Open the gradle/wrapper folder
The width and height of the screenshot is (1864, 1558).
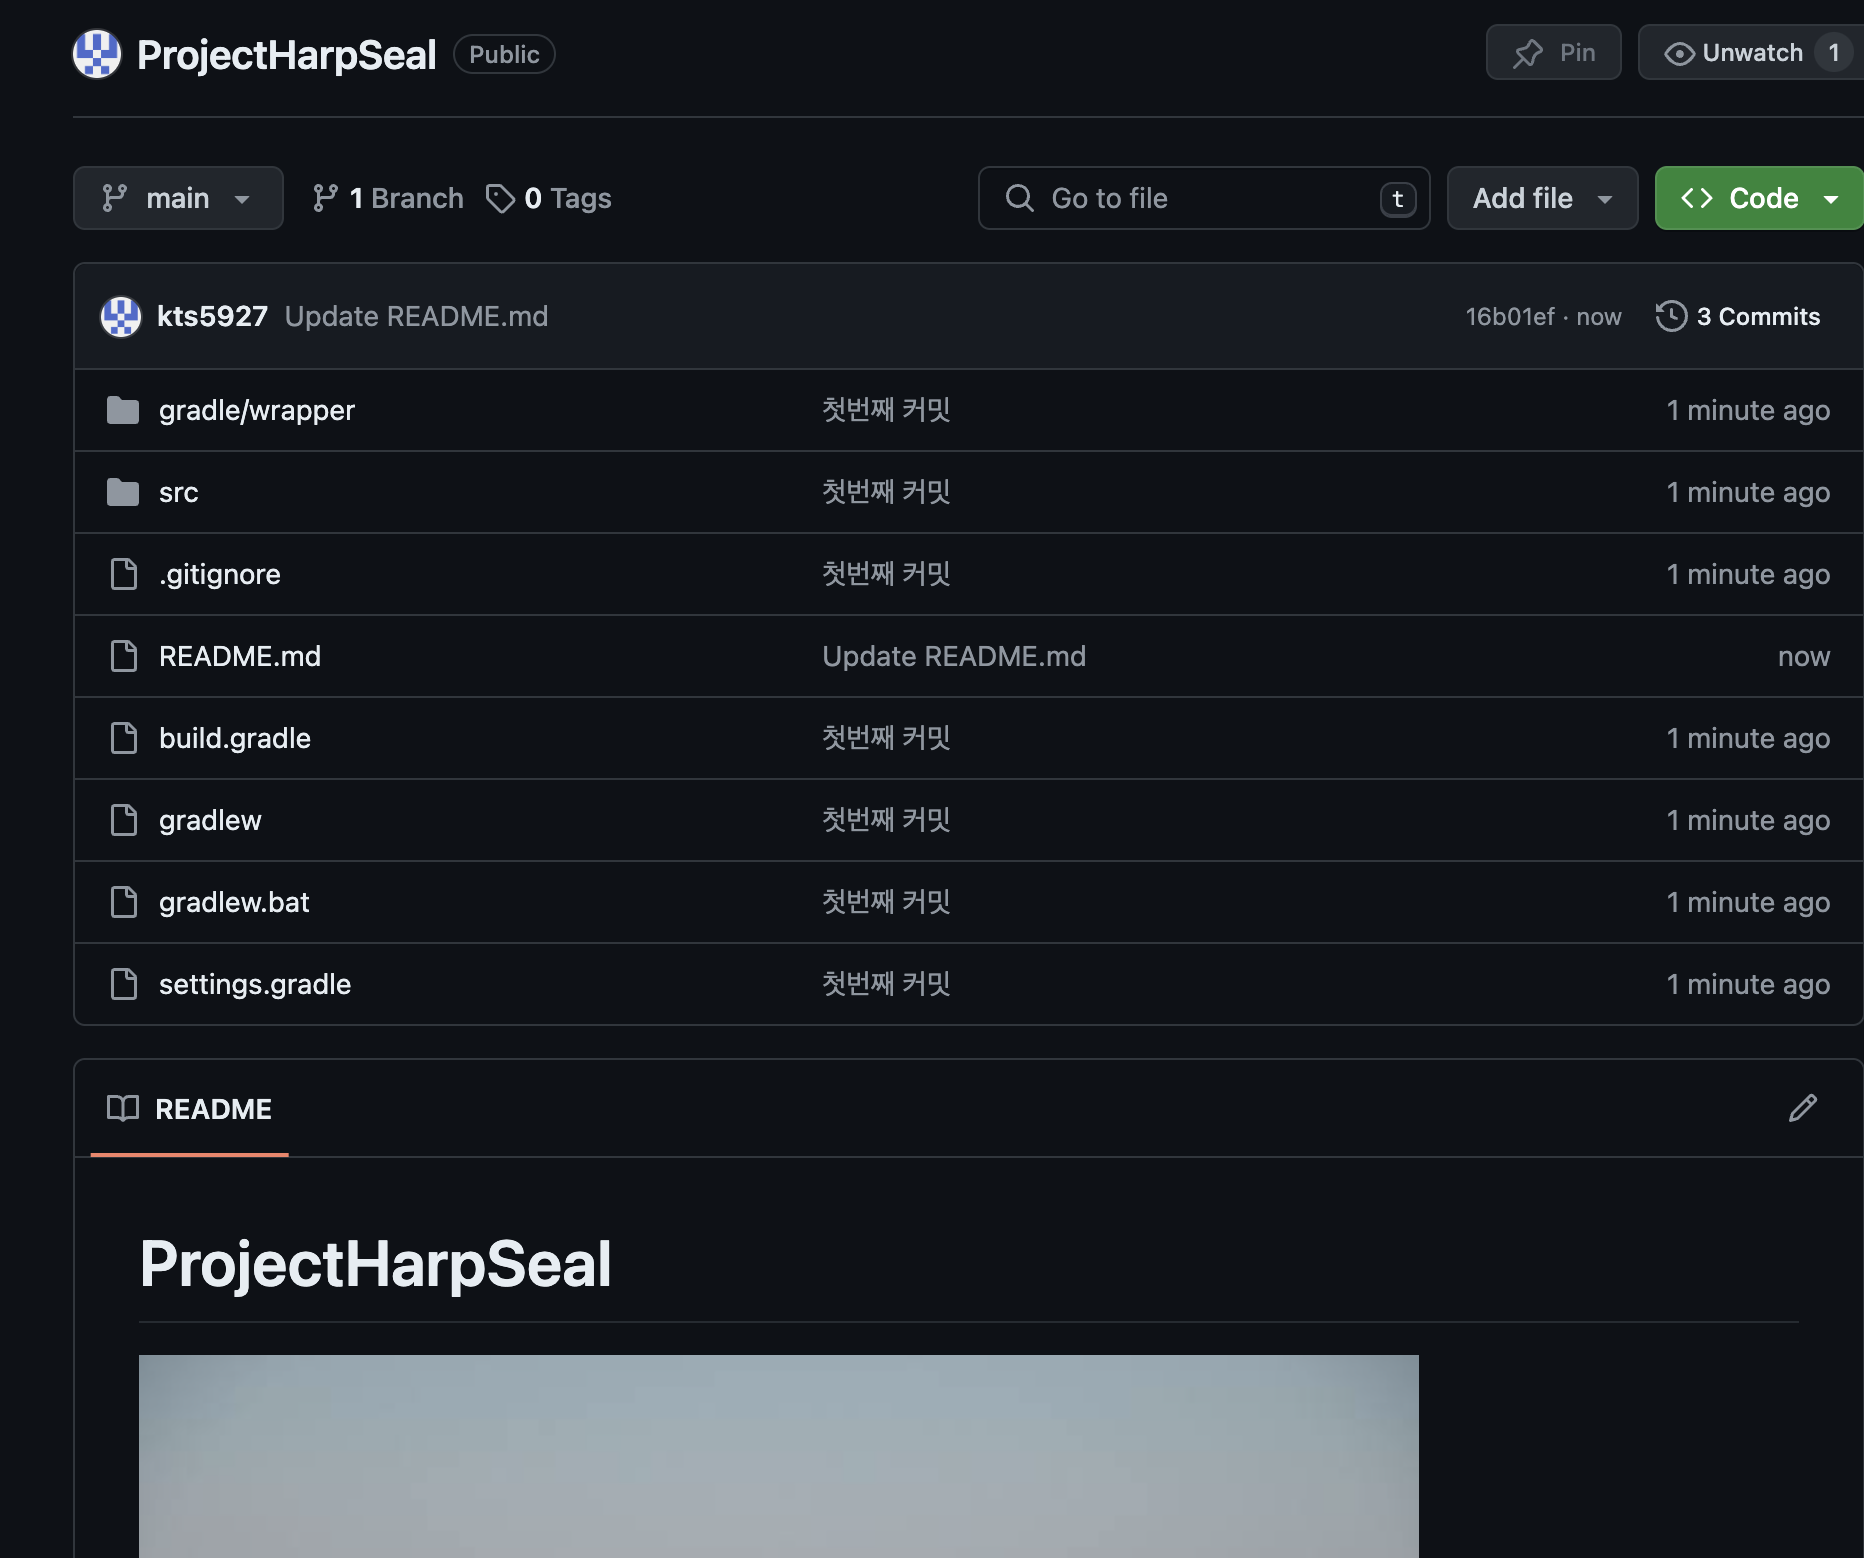(256, 410)
